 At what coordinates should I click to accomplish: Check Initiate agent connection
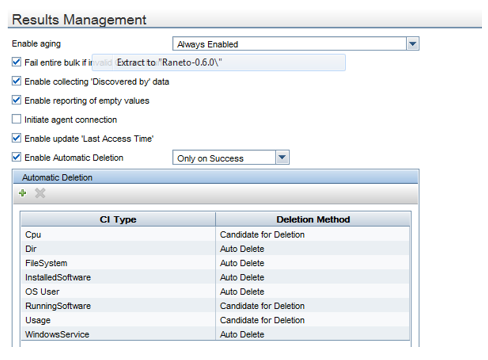16,119
